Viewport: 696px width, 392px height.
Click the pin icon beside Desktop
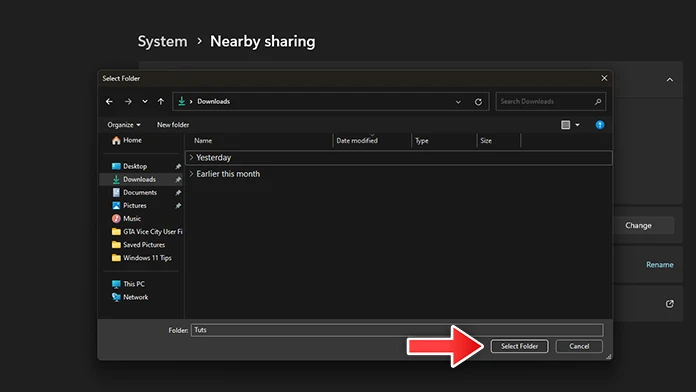pyautogui.click(x=178, y=166)
